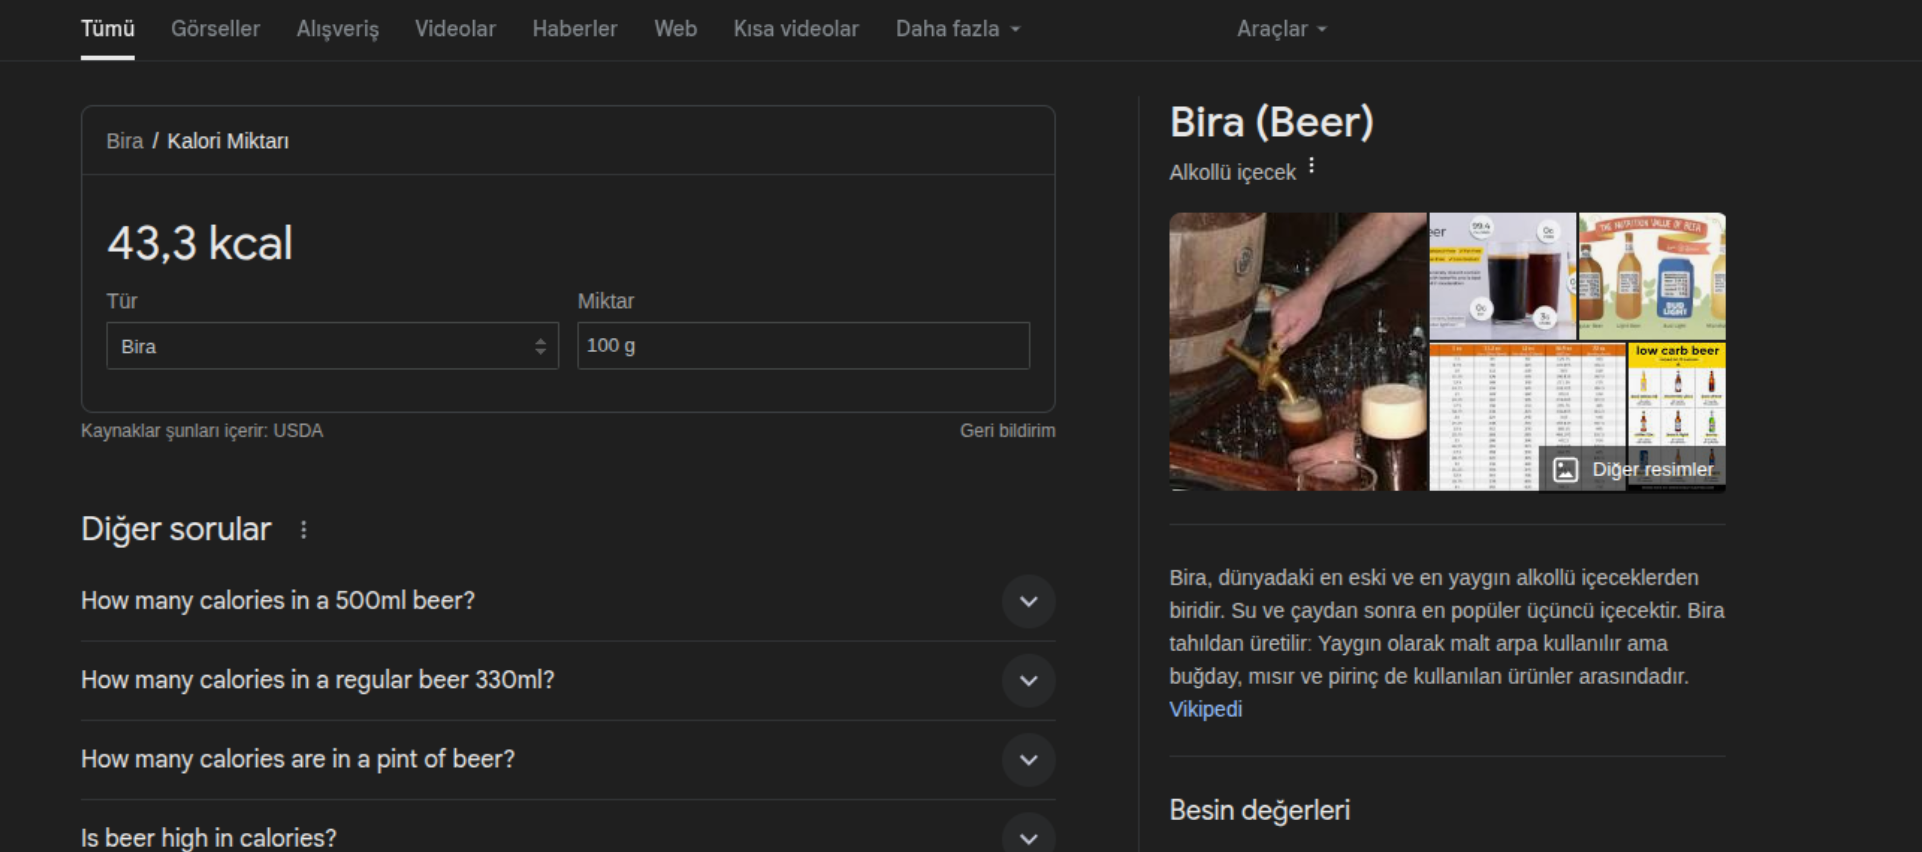The width and height of the screenshot is (1922, 852).
Task: Expand the pint of beer calories question
Action: tap(1028, 760)
